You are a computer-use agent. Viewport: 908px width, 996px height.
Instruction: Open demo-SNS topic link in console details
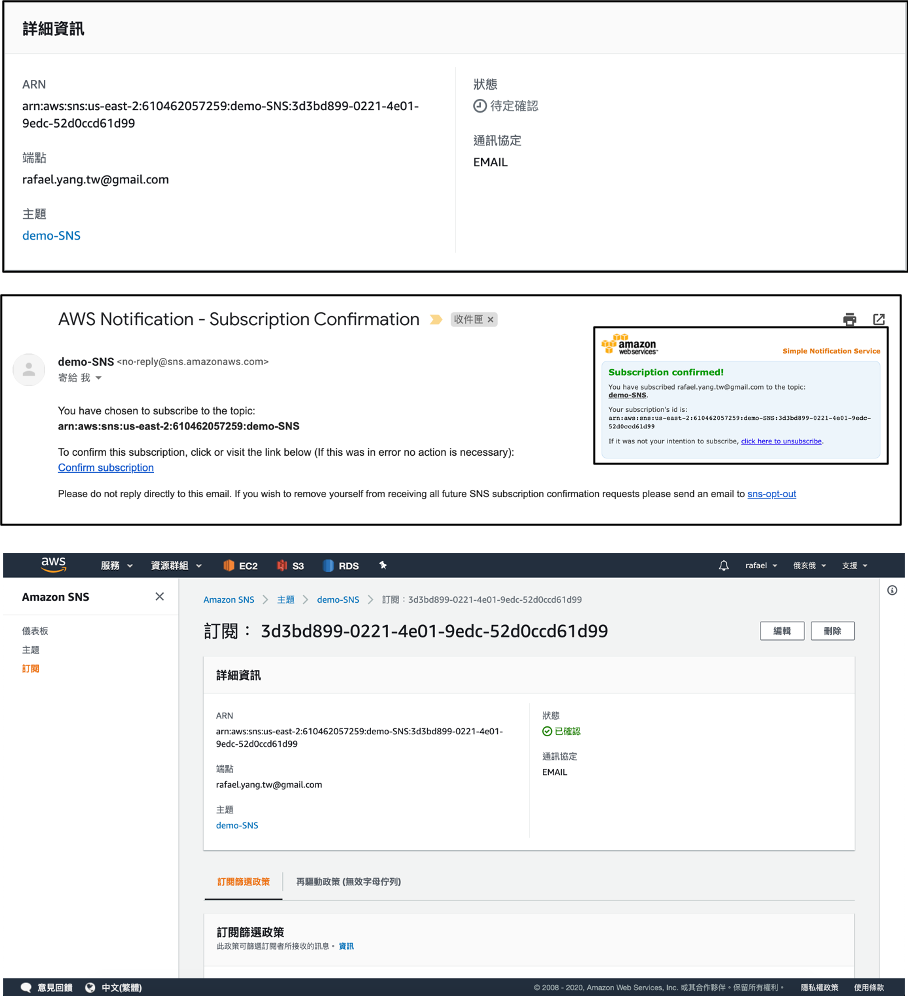237,825
